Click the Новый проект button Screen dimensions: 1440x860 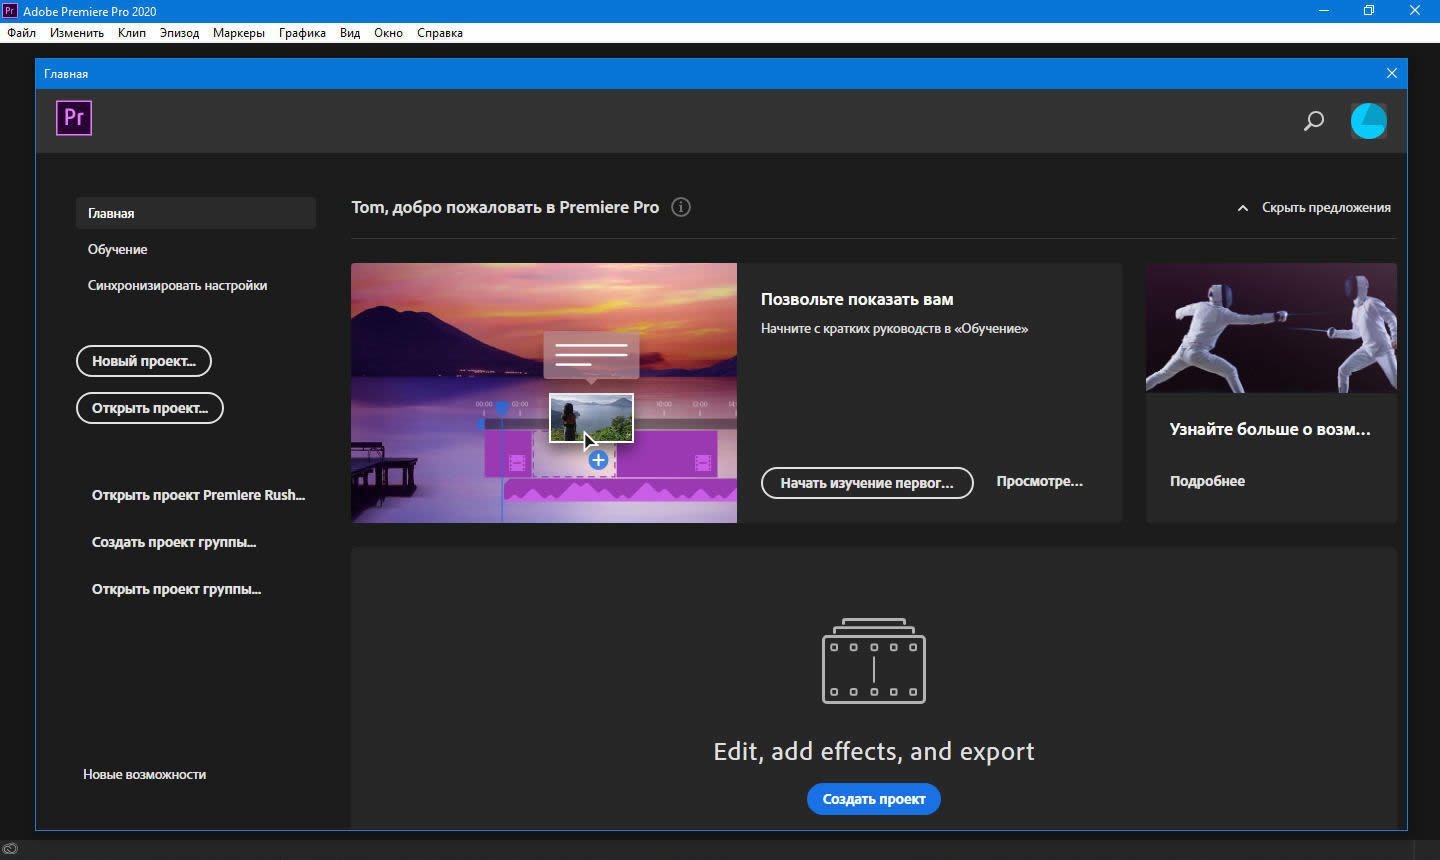point(144,361)
